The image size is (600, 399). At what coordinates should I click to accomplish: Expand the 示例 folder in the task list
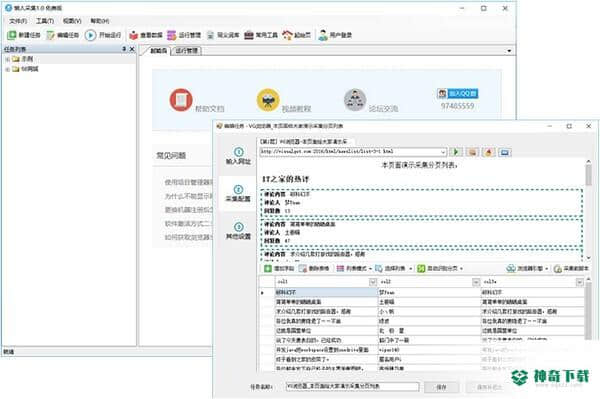pos(7,59)
